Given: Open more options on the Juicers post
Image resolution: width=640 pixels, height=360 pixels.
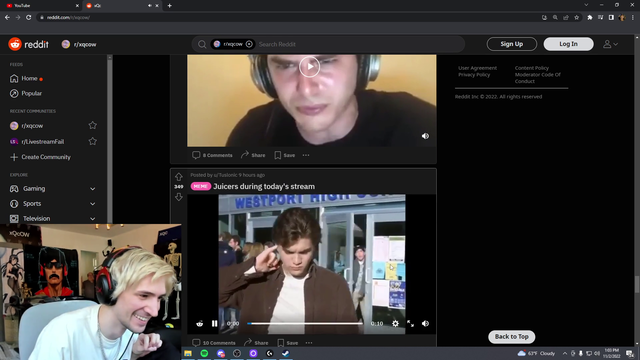Looking at the screenshot, I should coord(309,343).
